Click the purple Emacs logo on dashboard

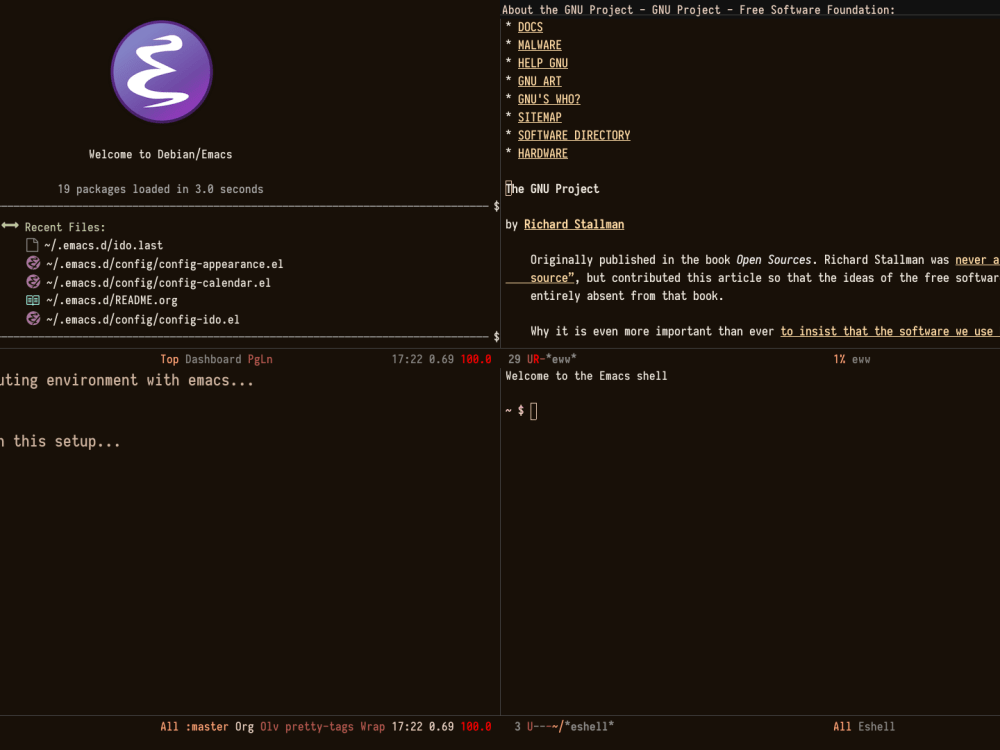point(161,71)
